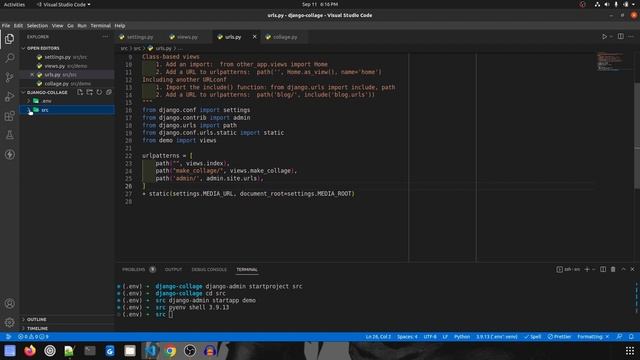
Task: Switch to the views.py tab
Action: click(187, 37)
